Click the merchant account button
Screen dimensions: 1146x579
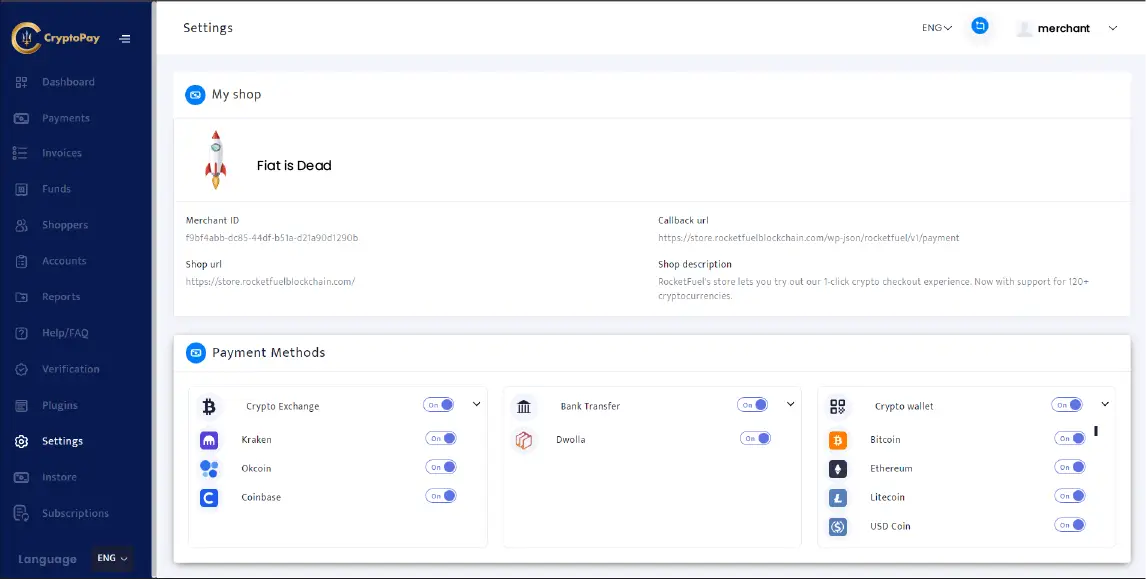click(1063, 28)
